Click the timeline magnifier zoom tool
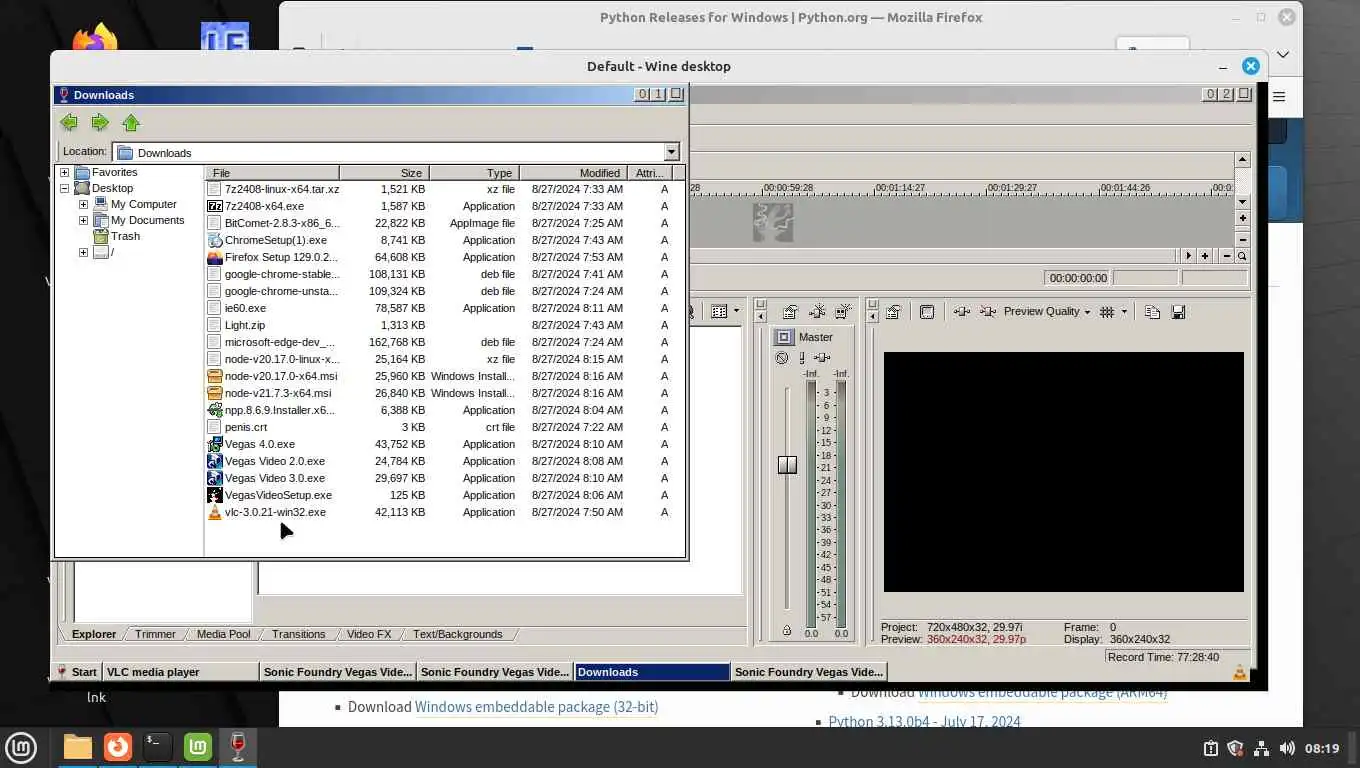1360x768 pixels. point(1241,256)
